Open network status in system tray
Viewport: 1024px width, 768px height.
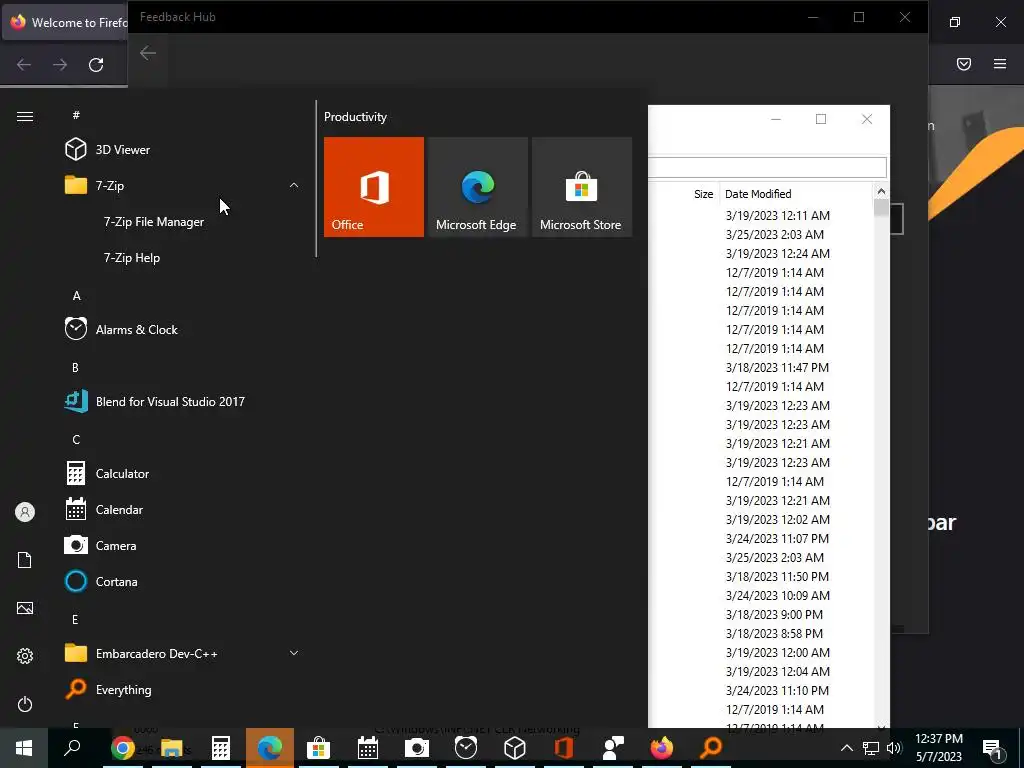point(871,748)
